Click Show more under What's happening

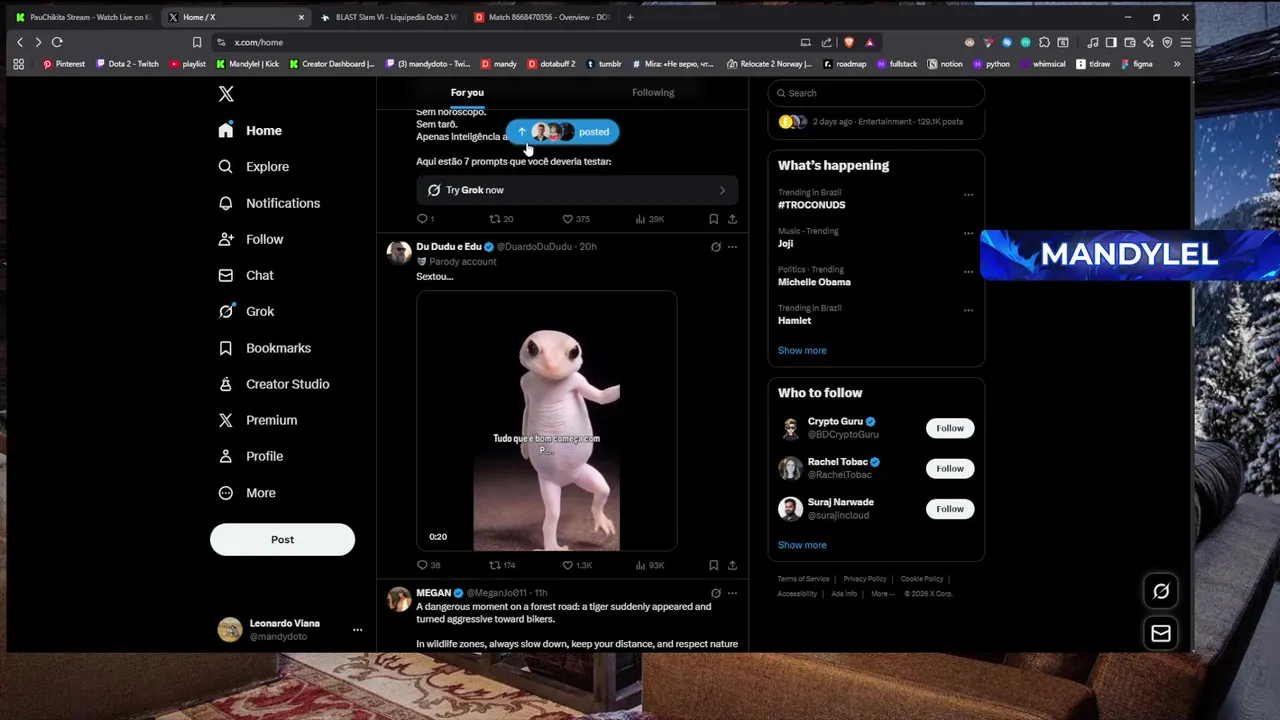(x=802, y=351)
